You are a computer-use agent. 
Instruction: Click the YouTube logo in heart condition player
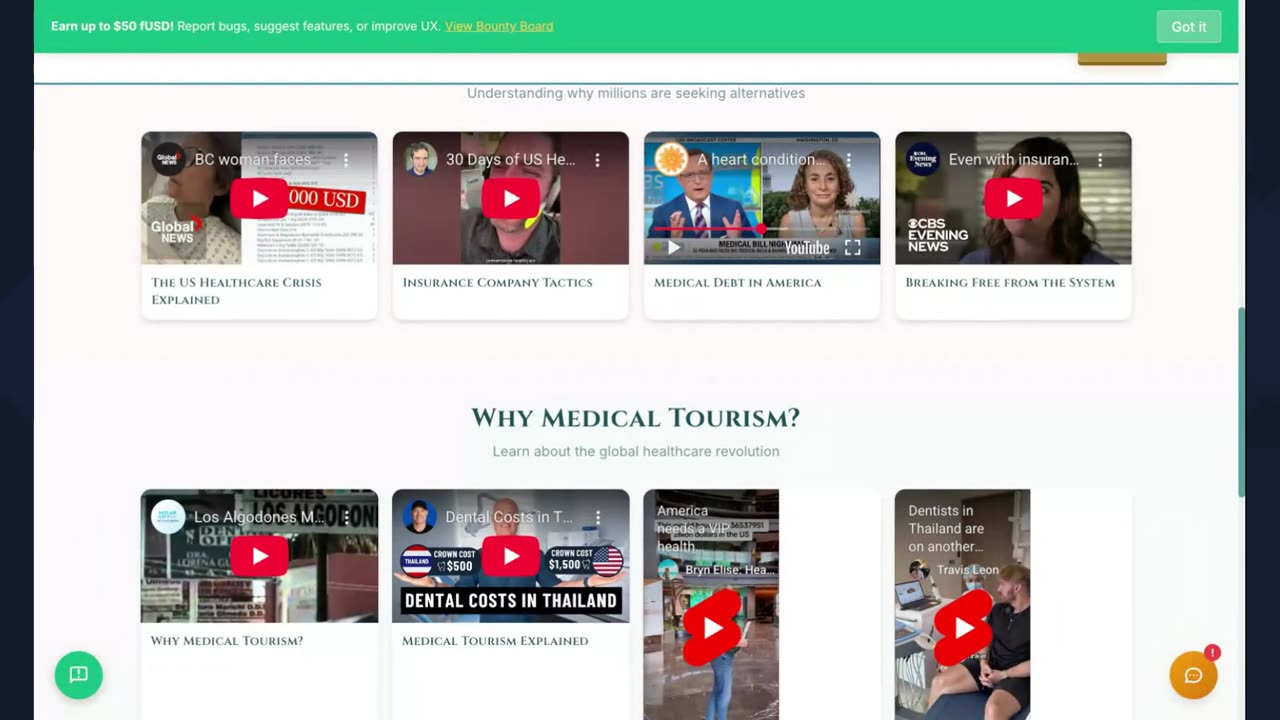pyautogui.click(x=807, y=248)
